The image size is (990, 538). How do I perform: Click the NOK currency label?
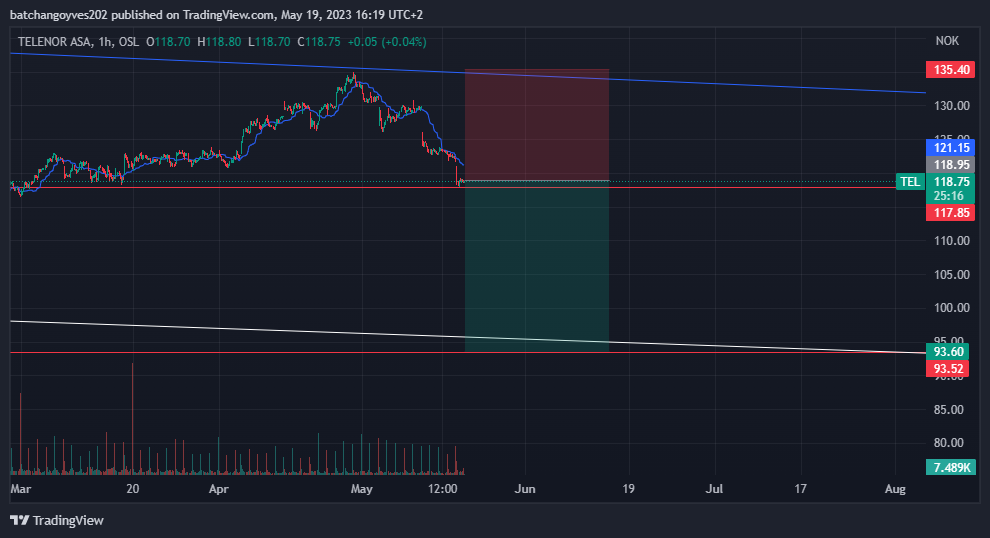coord(946,40)
